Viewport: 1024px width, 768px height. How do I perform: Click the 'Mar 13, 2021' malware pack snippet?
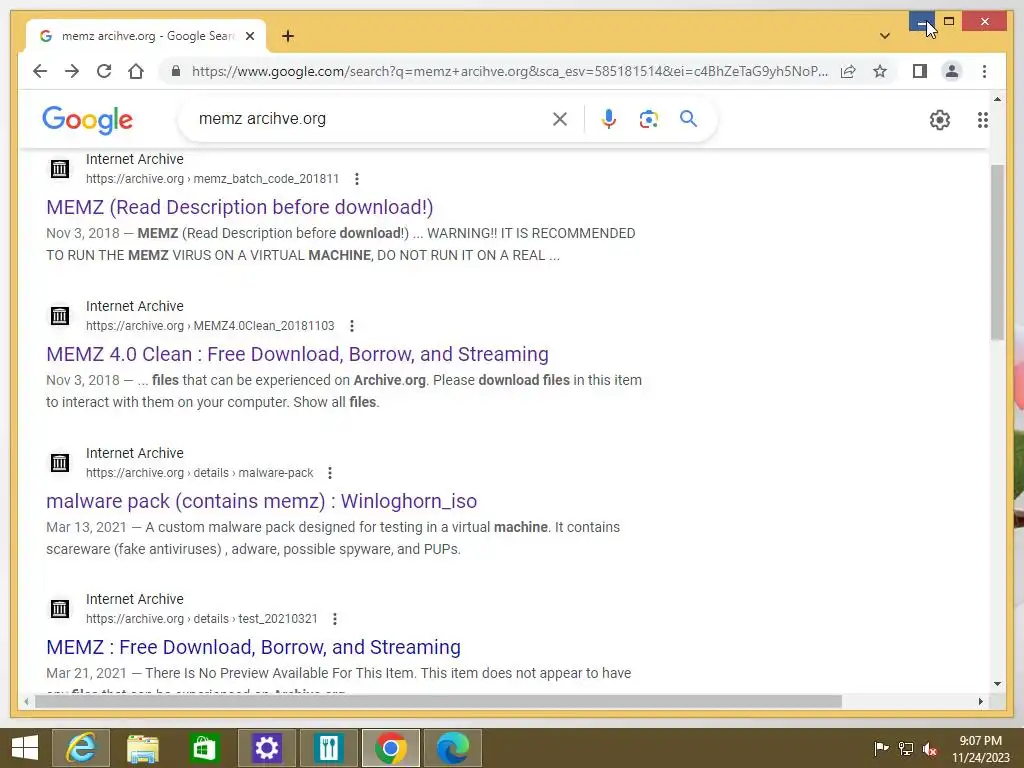pos(333,538)
